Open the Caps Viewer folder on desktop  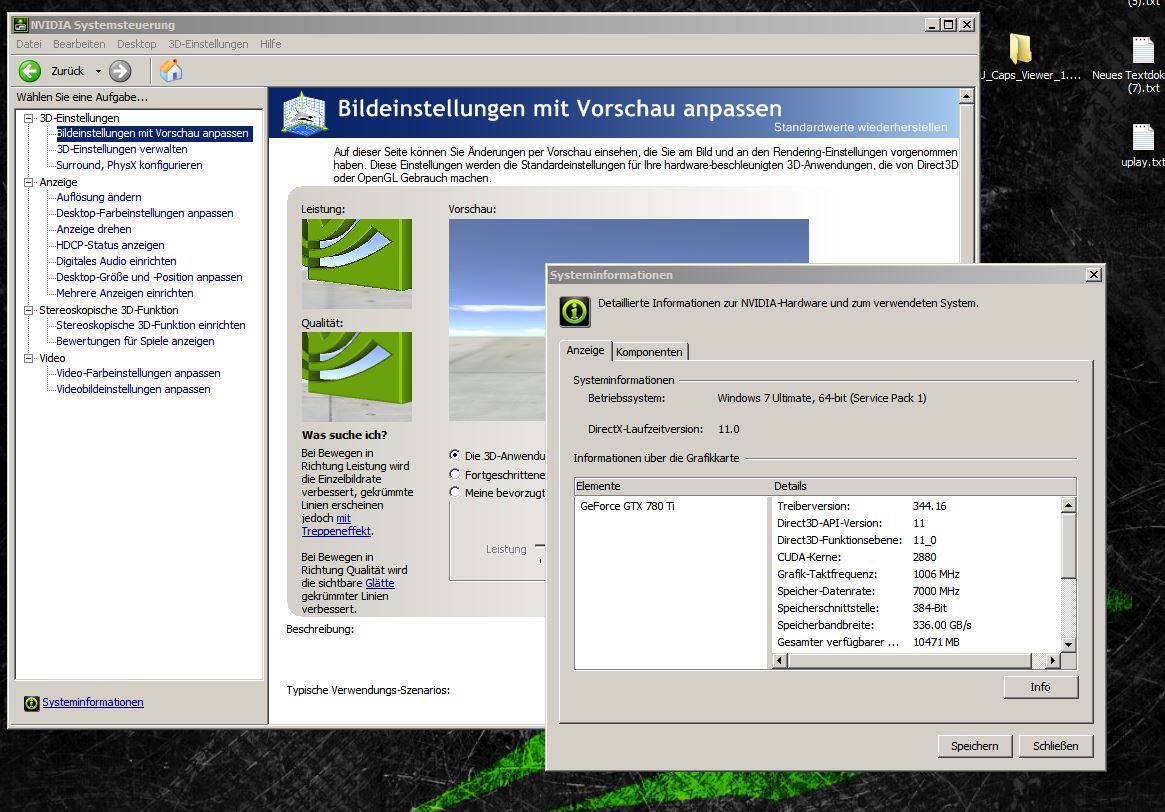coord(1021,49)
